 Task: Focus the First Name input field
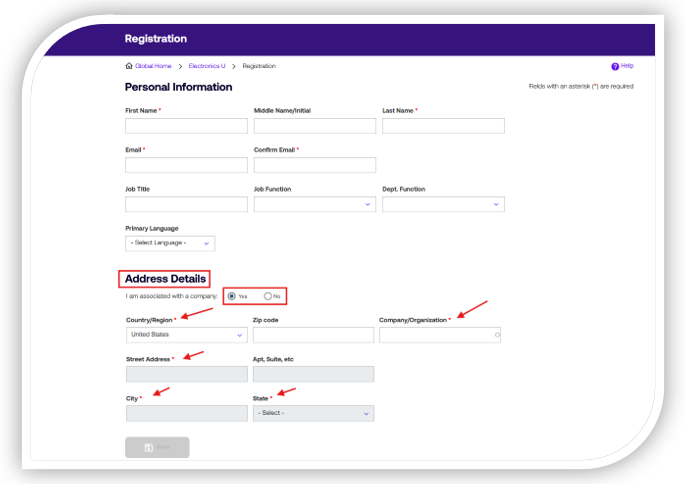[186, 126]
